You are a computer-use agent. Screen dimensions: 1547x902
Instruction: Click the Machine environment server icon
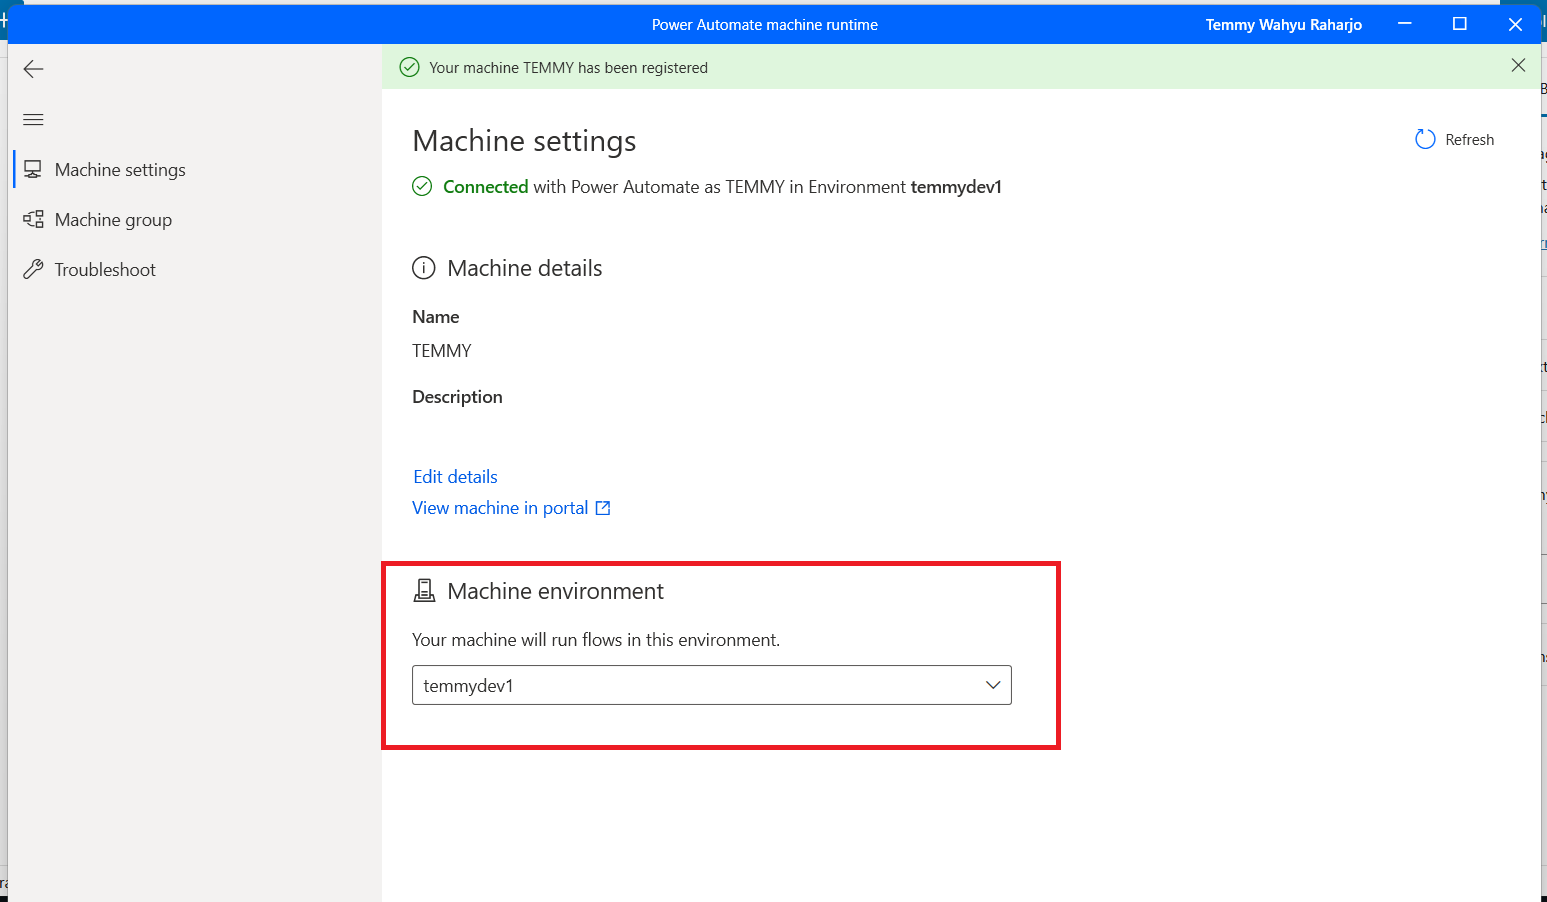tap(424, 591)
